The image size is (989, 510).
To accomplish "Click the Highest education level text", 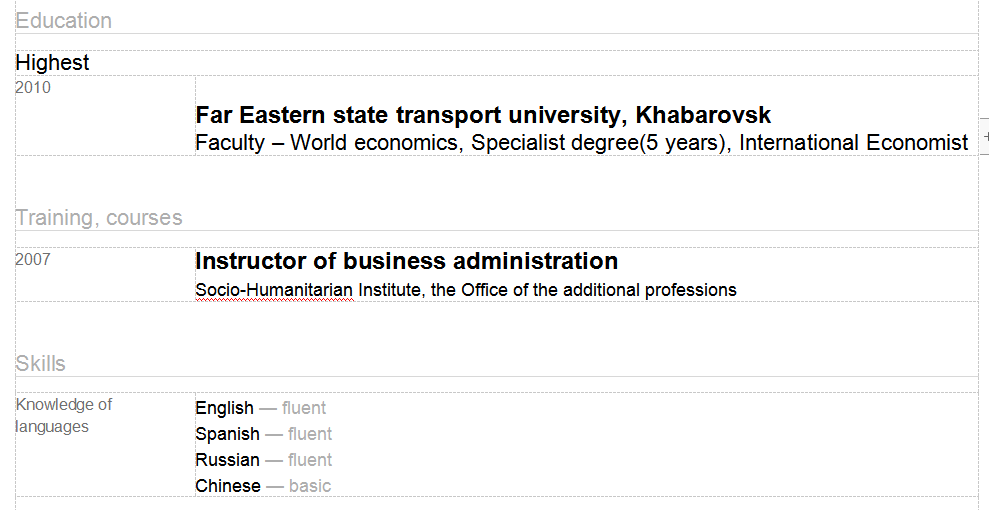I will pos(52,62).
